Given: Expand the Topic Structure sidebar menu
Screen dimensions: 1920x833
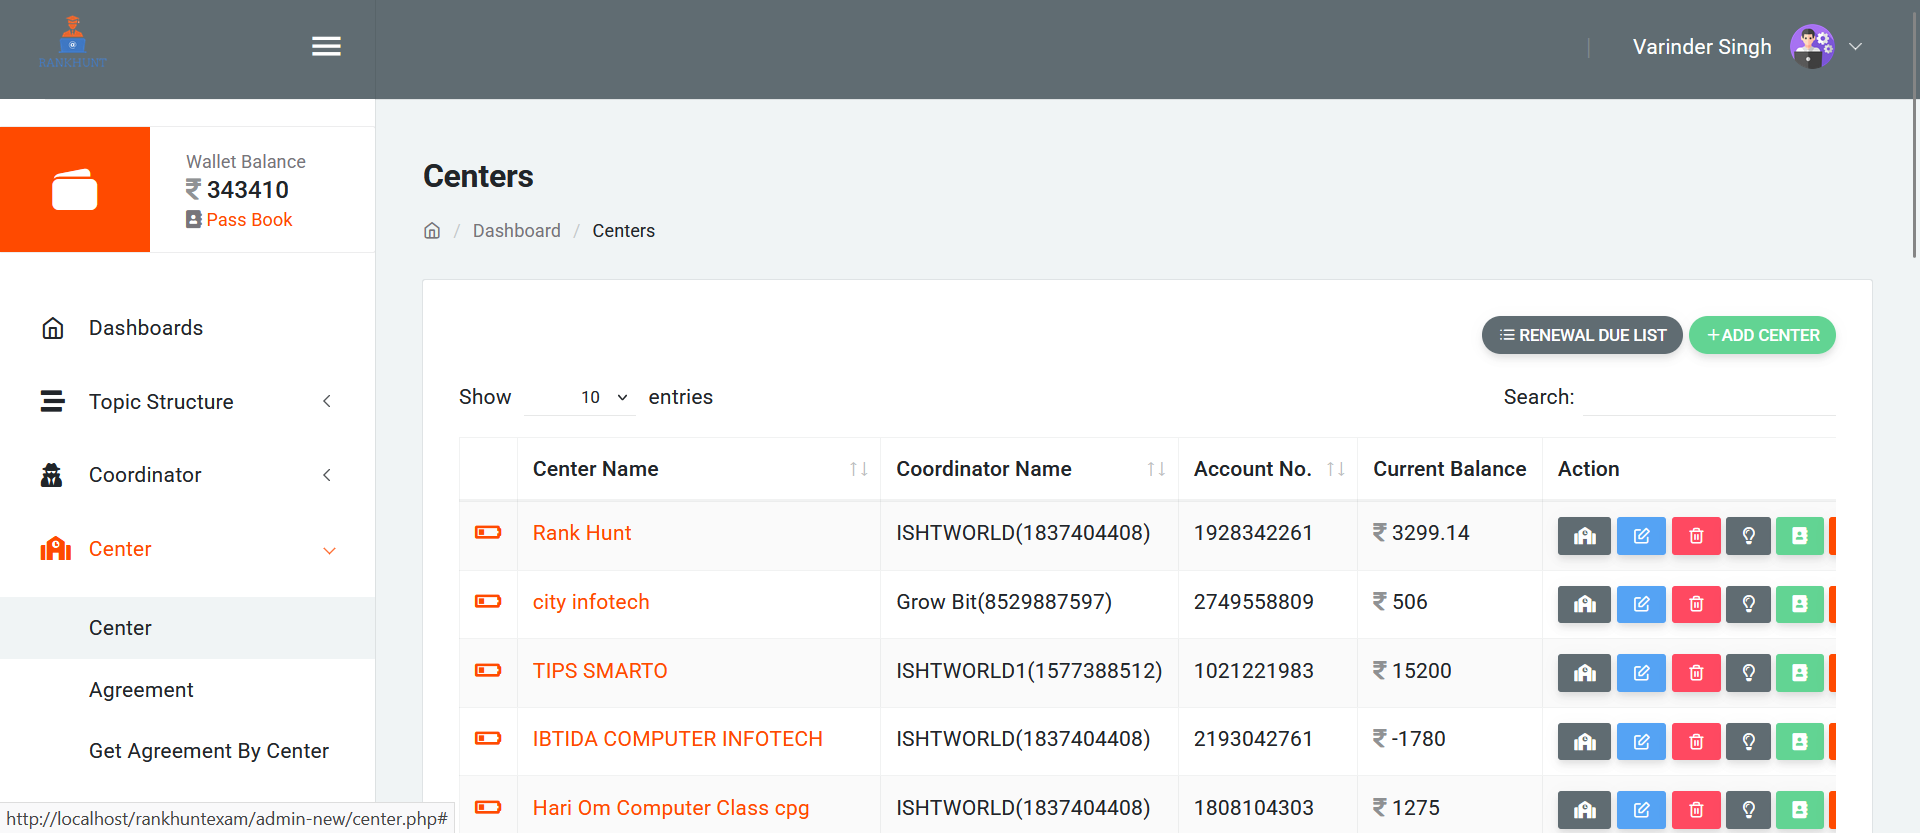Looking at the screenshot, I should point(187,402).
